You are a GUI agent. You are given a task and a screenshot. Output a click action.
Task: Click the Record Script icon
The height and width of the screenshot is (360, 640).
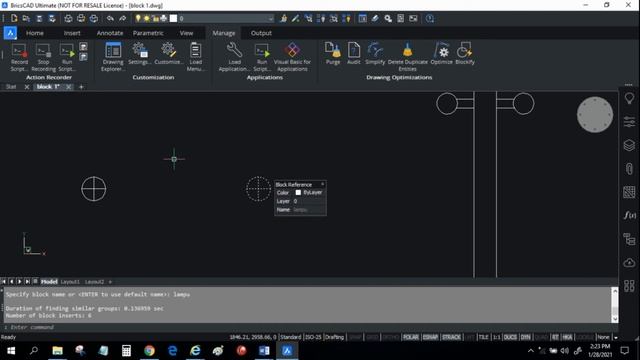click(19, 51)
